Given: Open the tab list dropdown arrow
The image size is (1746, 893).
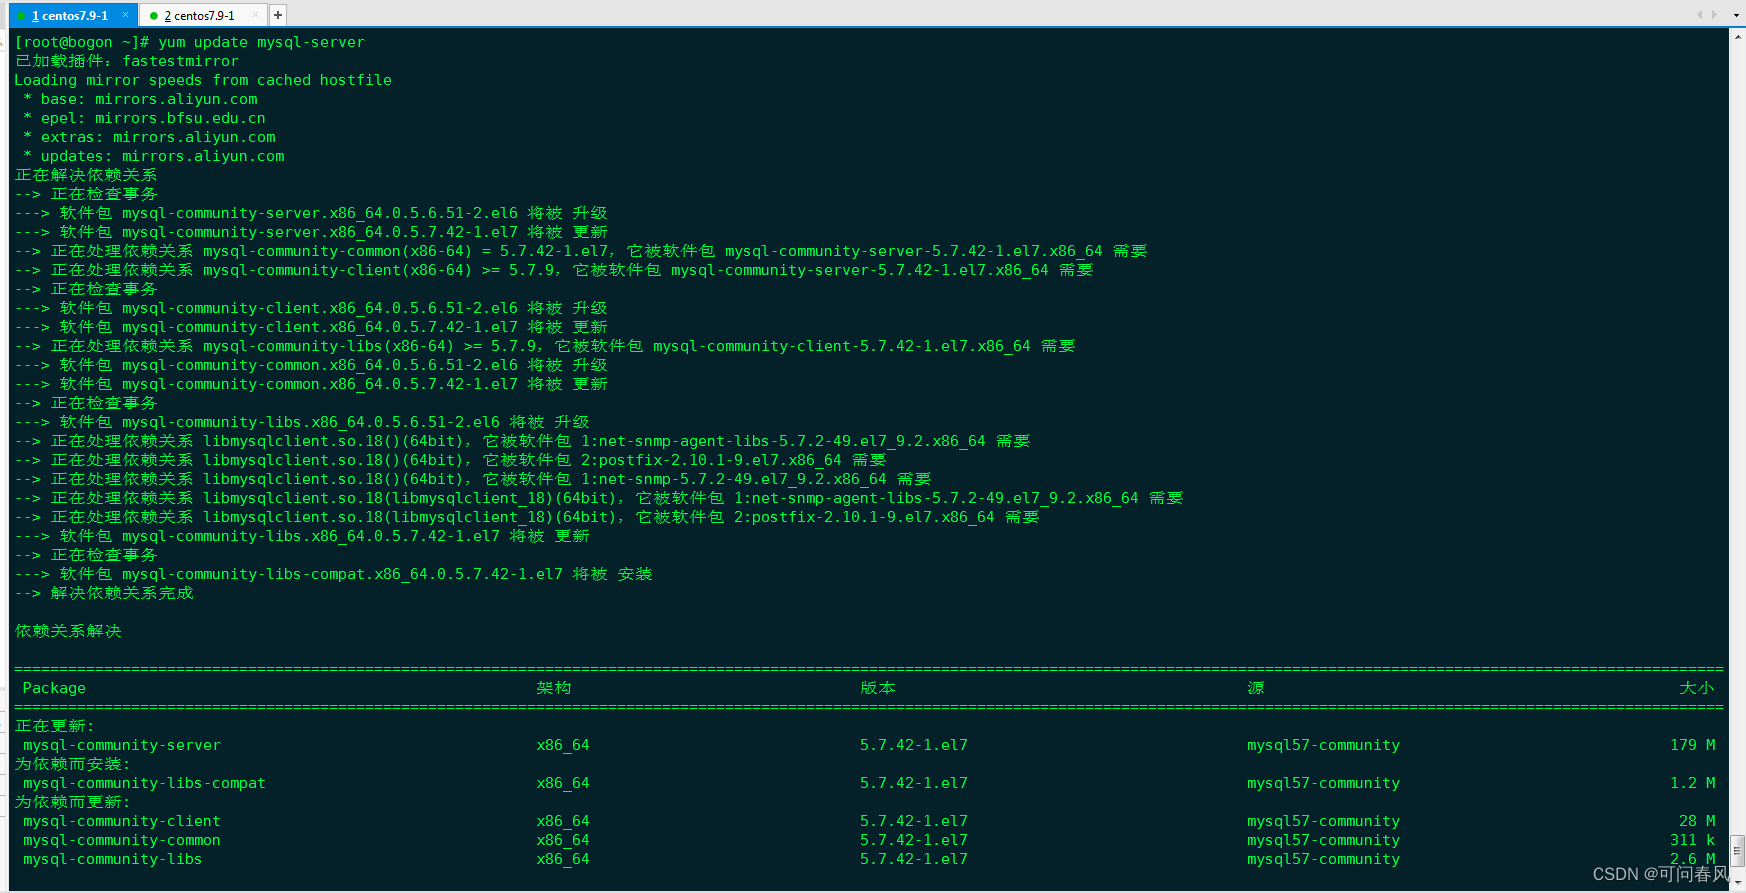Looking at the screenshot, I should [x=1734, y=14].
